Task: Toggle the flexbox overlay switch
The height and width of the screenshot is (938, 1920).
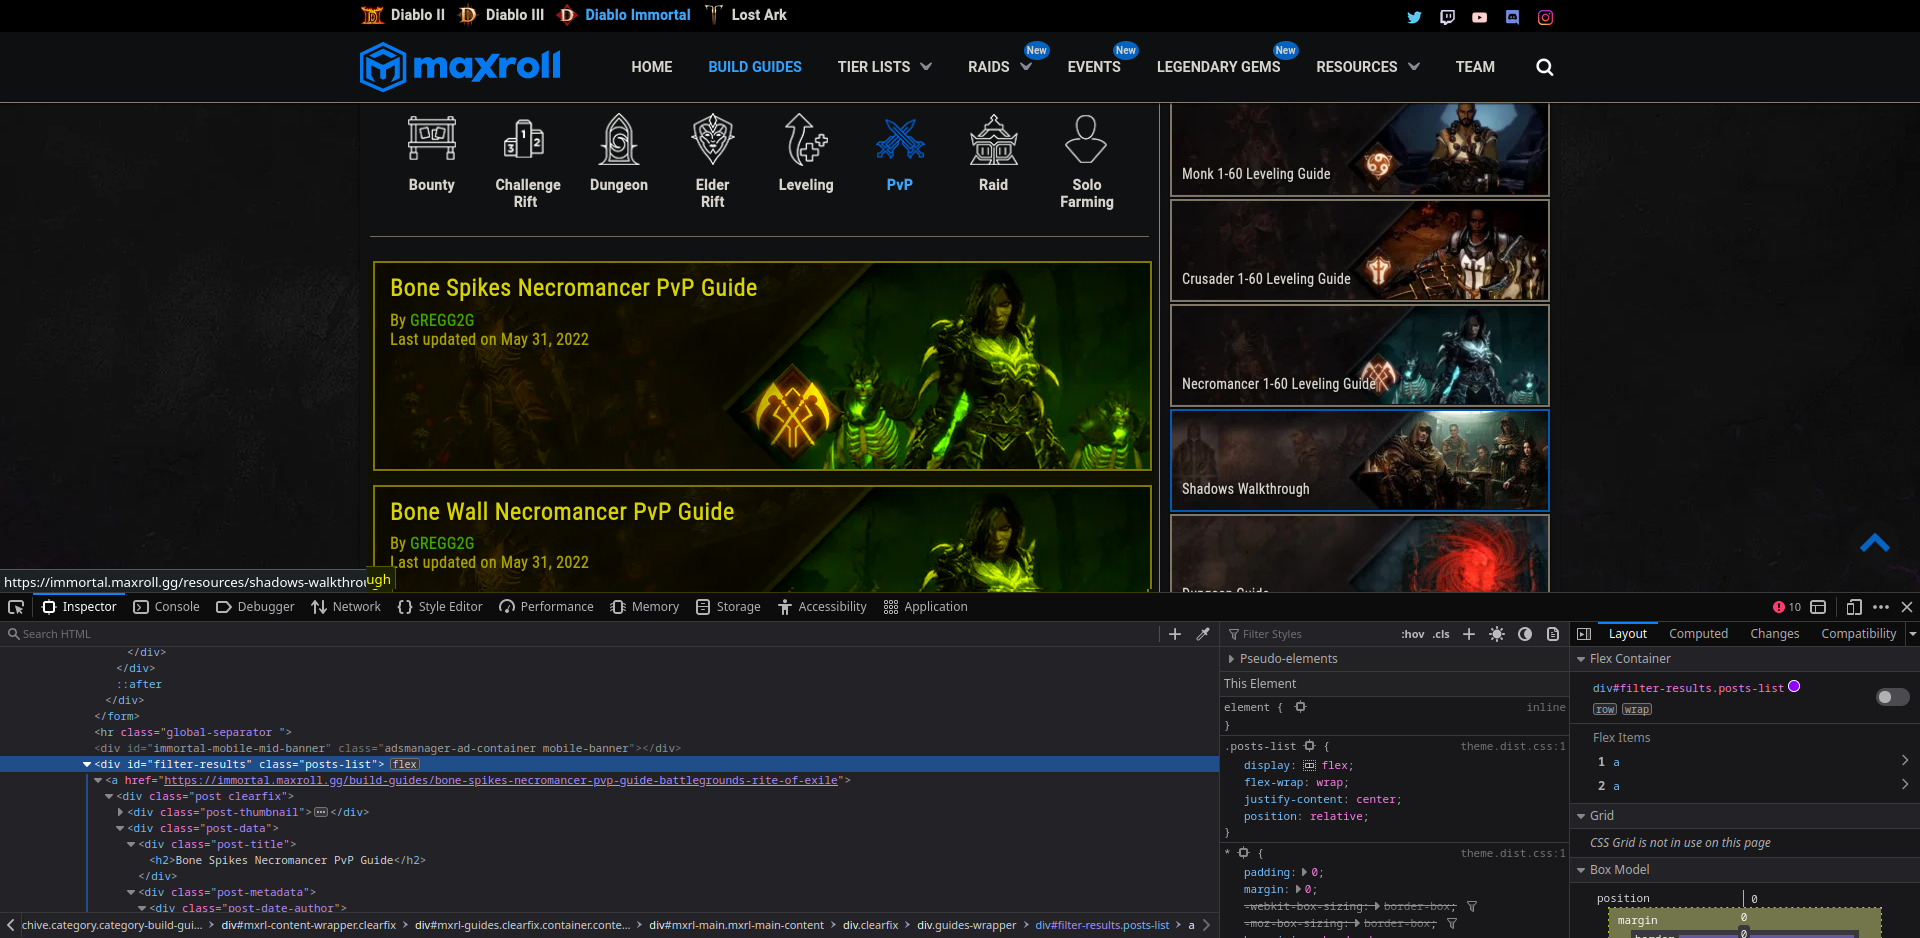Action: tap(1892, 697)
